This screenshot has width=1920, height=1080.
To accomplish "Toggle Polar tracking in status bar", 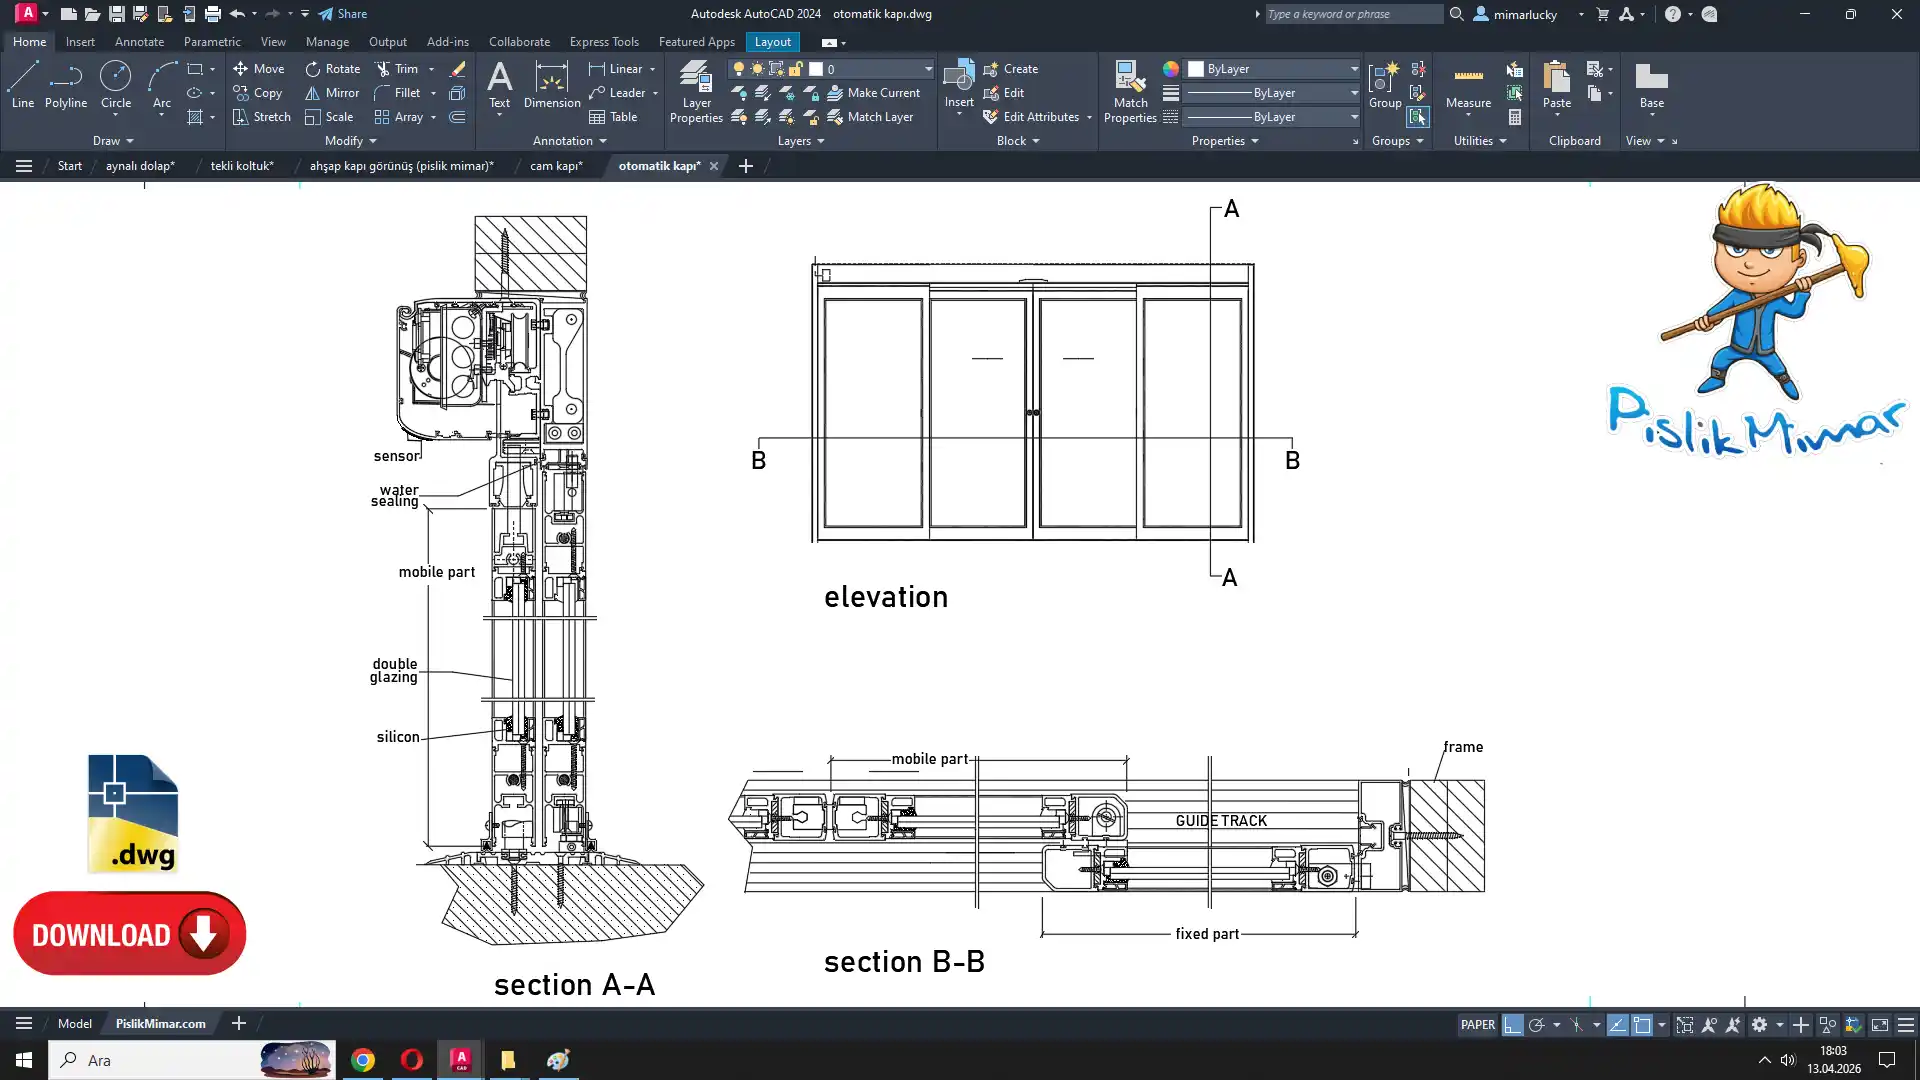I will 1537,1025.
